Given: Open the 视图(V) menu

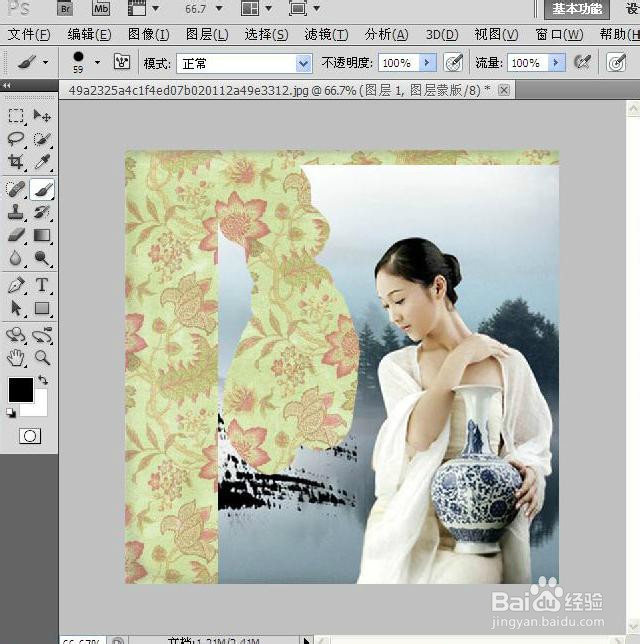Looking at the screenshot, I should click(x=496, y=34).
